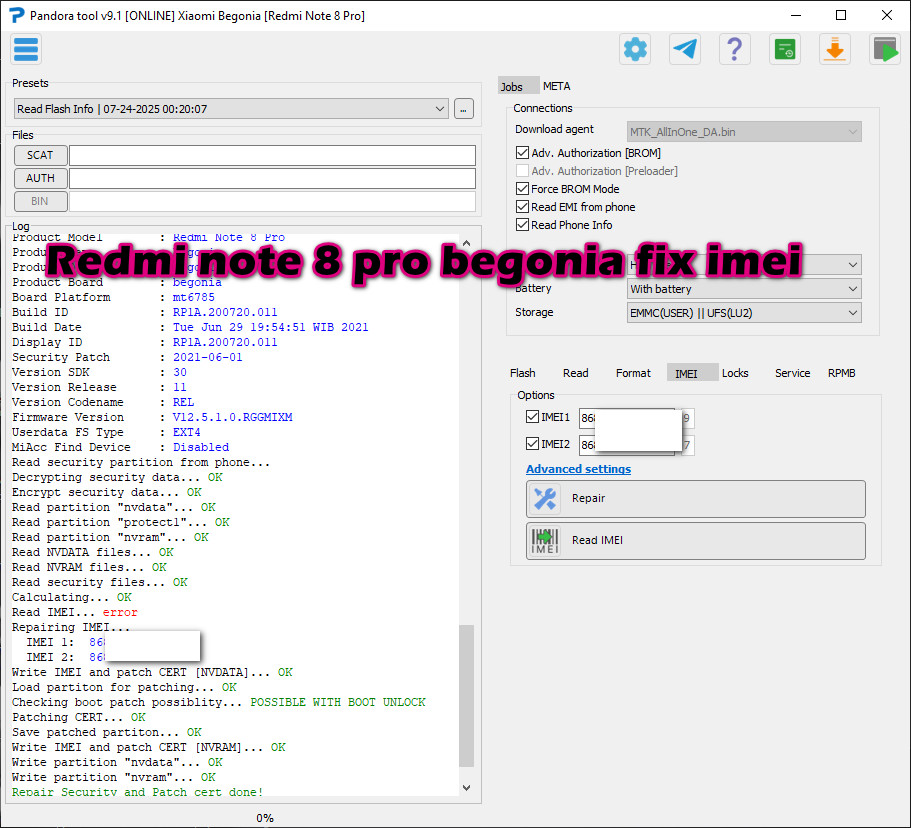This screenshot has height=828, width=911.
Task: Toggle Adv. Authorization [Preloader] checkbox
Action: [522, 171]
